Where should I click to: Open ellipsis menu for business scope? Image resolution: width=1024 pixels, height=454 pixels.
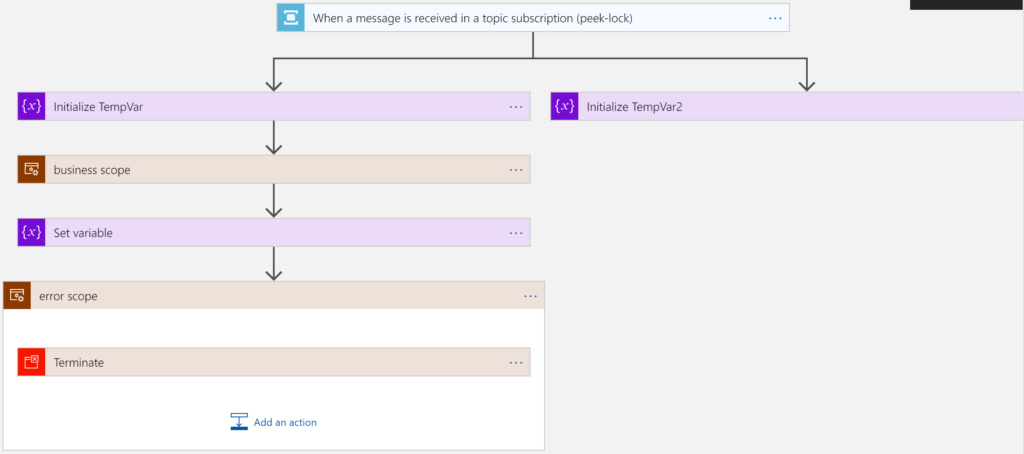[516, 170]
